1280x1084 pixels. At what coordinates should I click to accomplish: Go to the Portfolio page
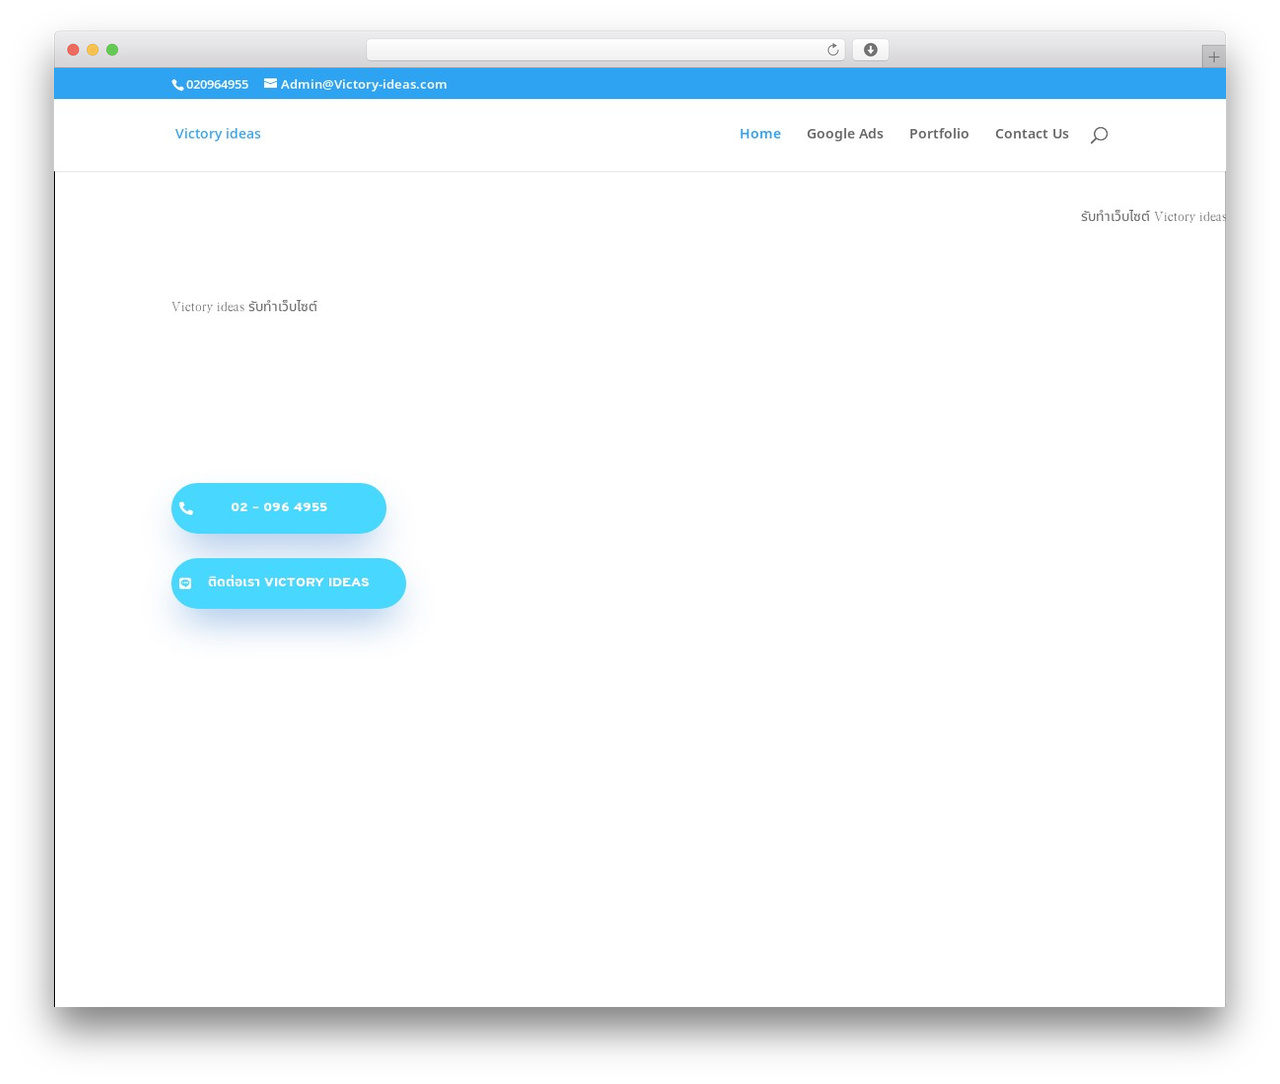click(x=939, y=133)
